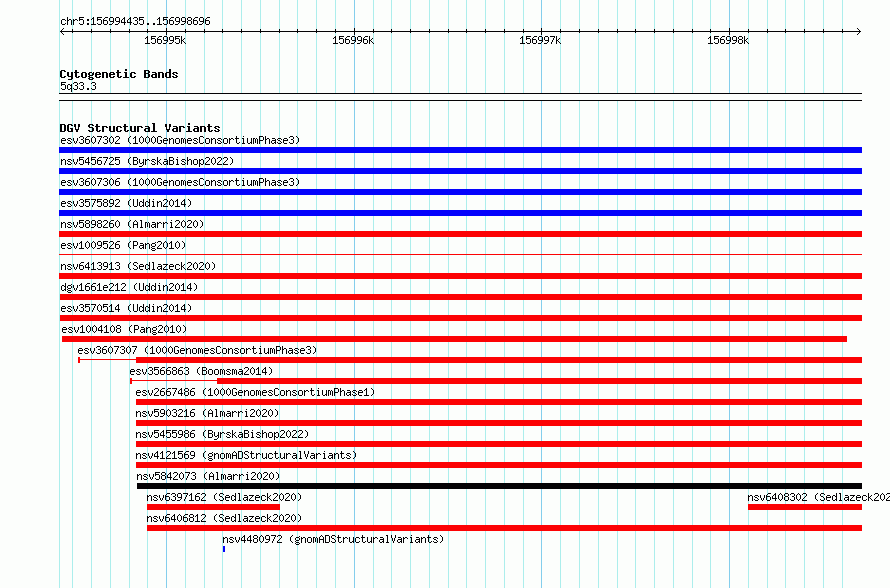This screenshot has height=588, width=890.
Task: Click short red bar of nsv6408302
Action: point(805,507)
